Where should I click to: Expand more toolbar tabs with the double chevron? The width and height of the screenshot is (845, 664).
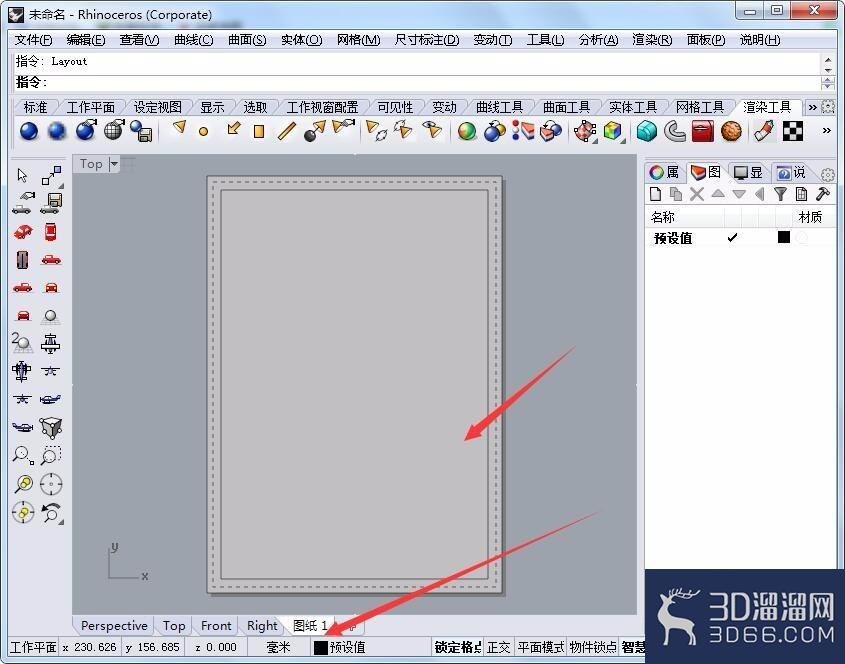pyautogui.click(x=812, y=107)
